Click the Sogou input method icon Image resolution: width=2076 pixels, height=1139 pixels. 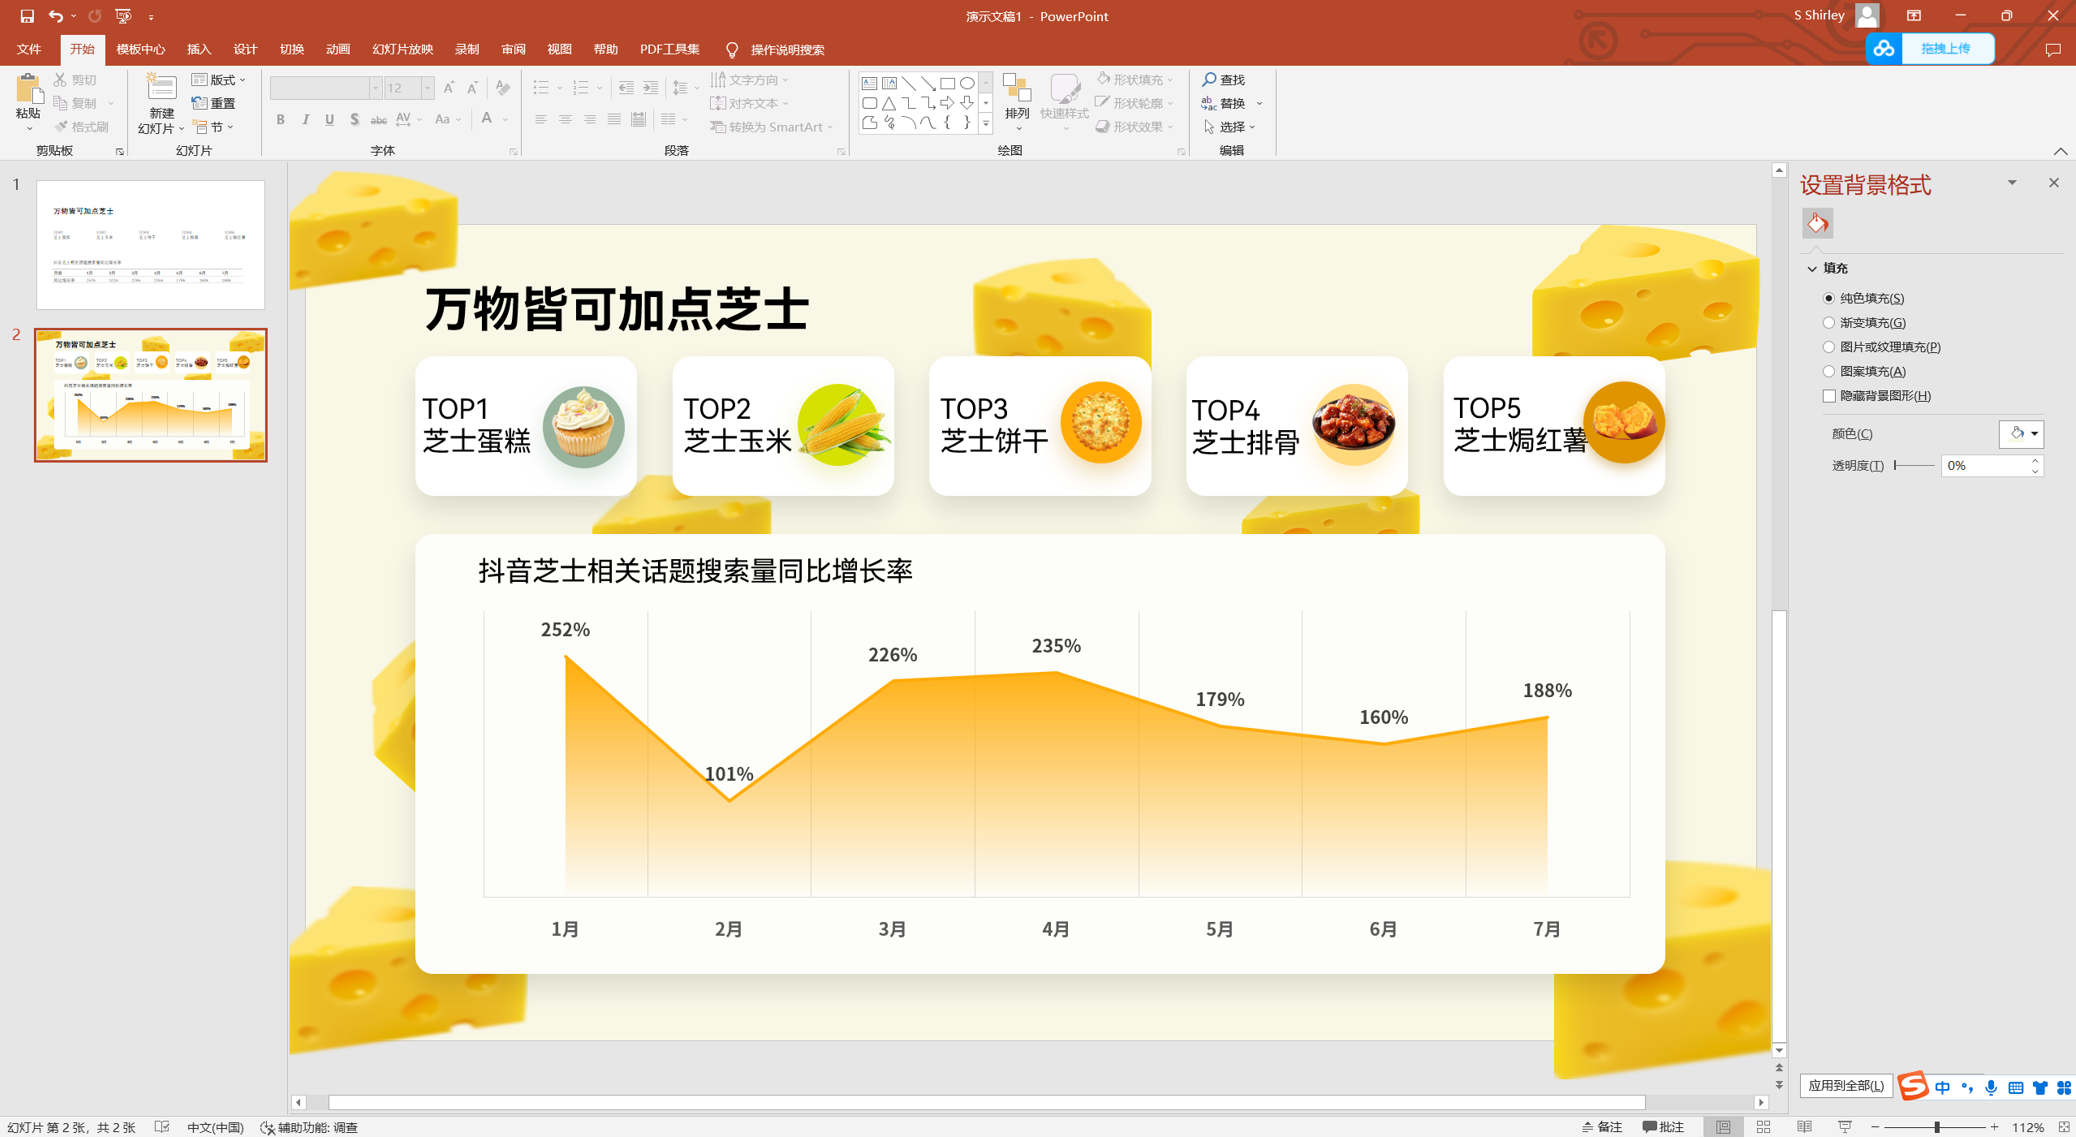pos(1912,1087)
